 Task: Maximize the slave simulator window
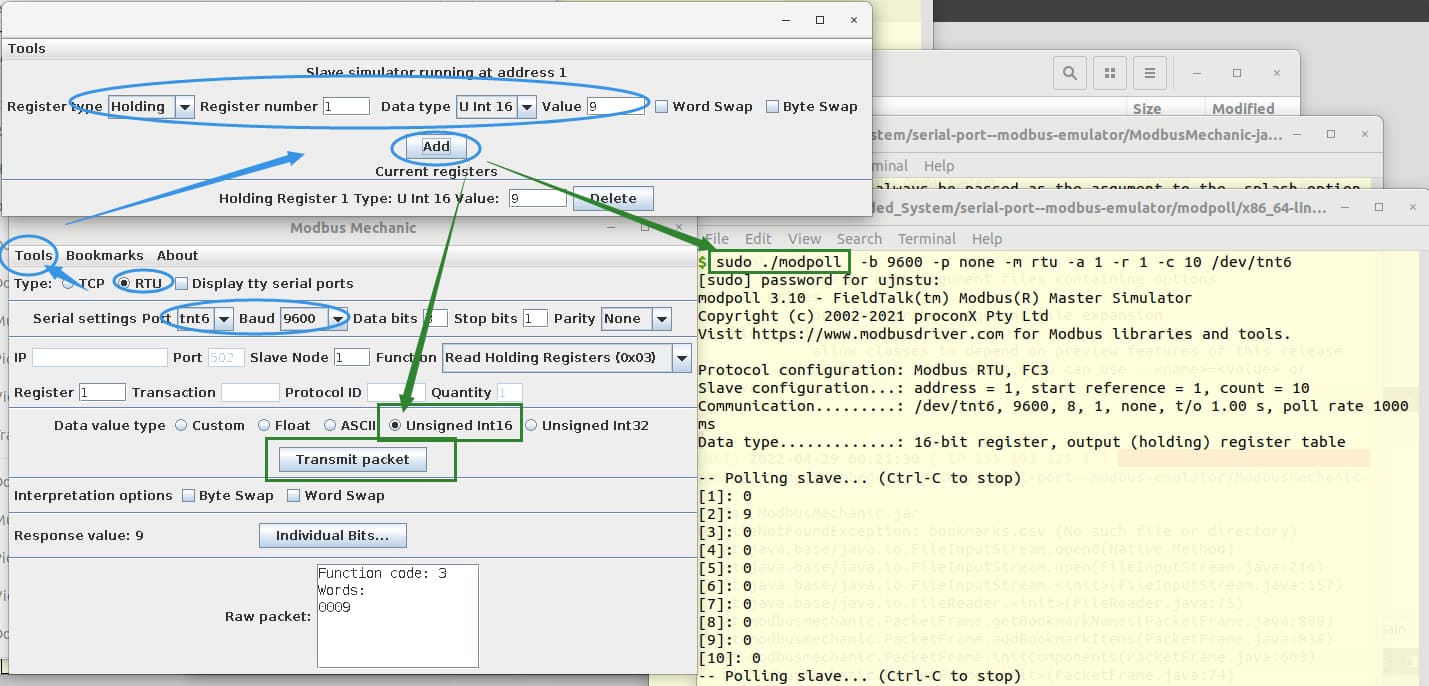coord(820,19)
